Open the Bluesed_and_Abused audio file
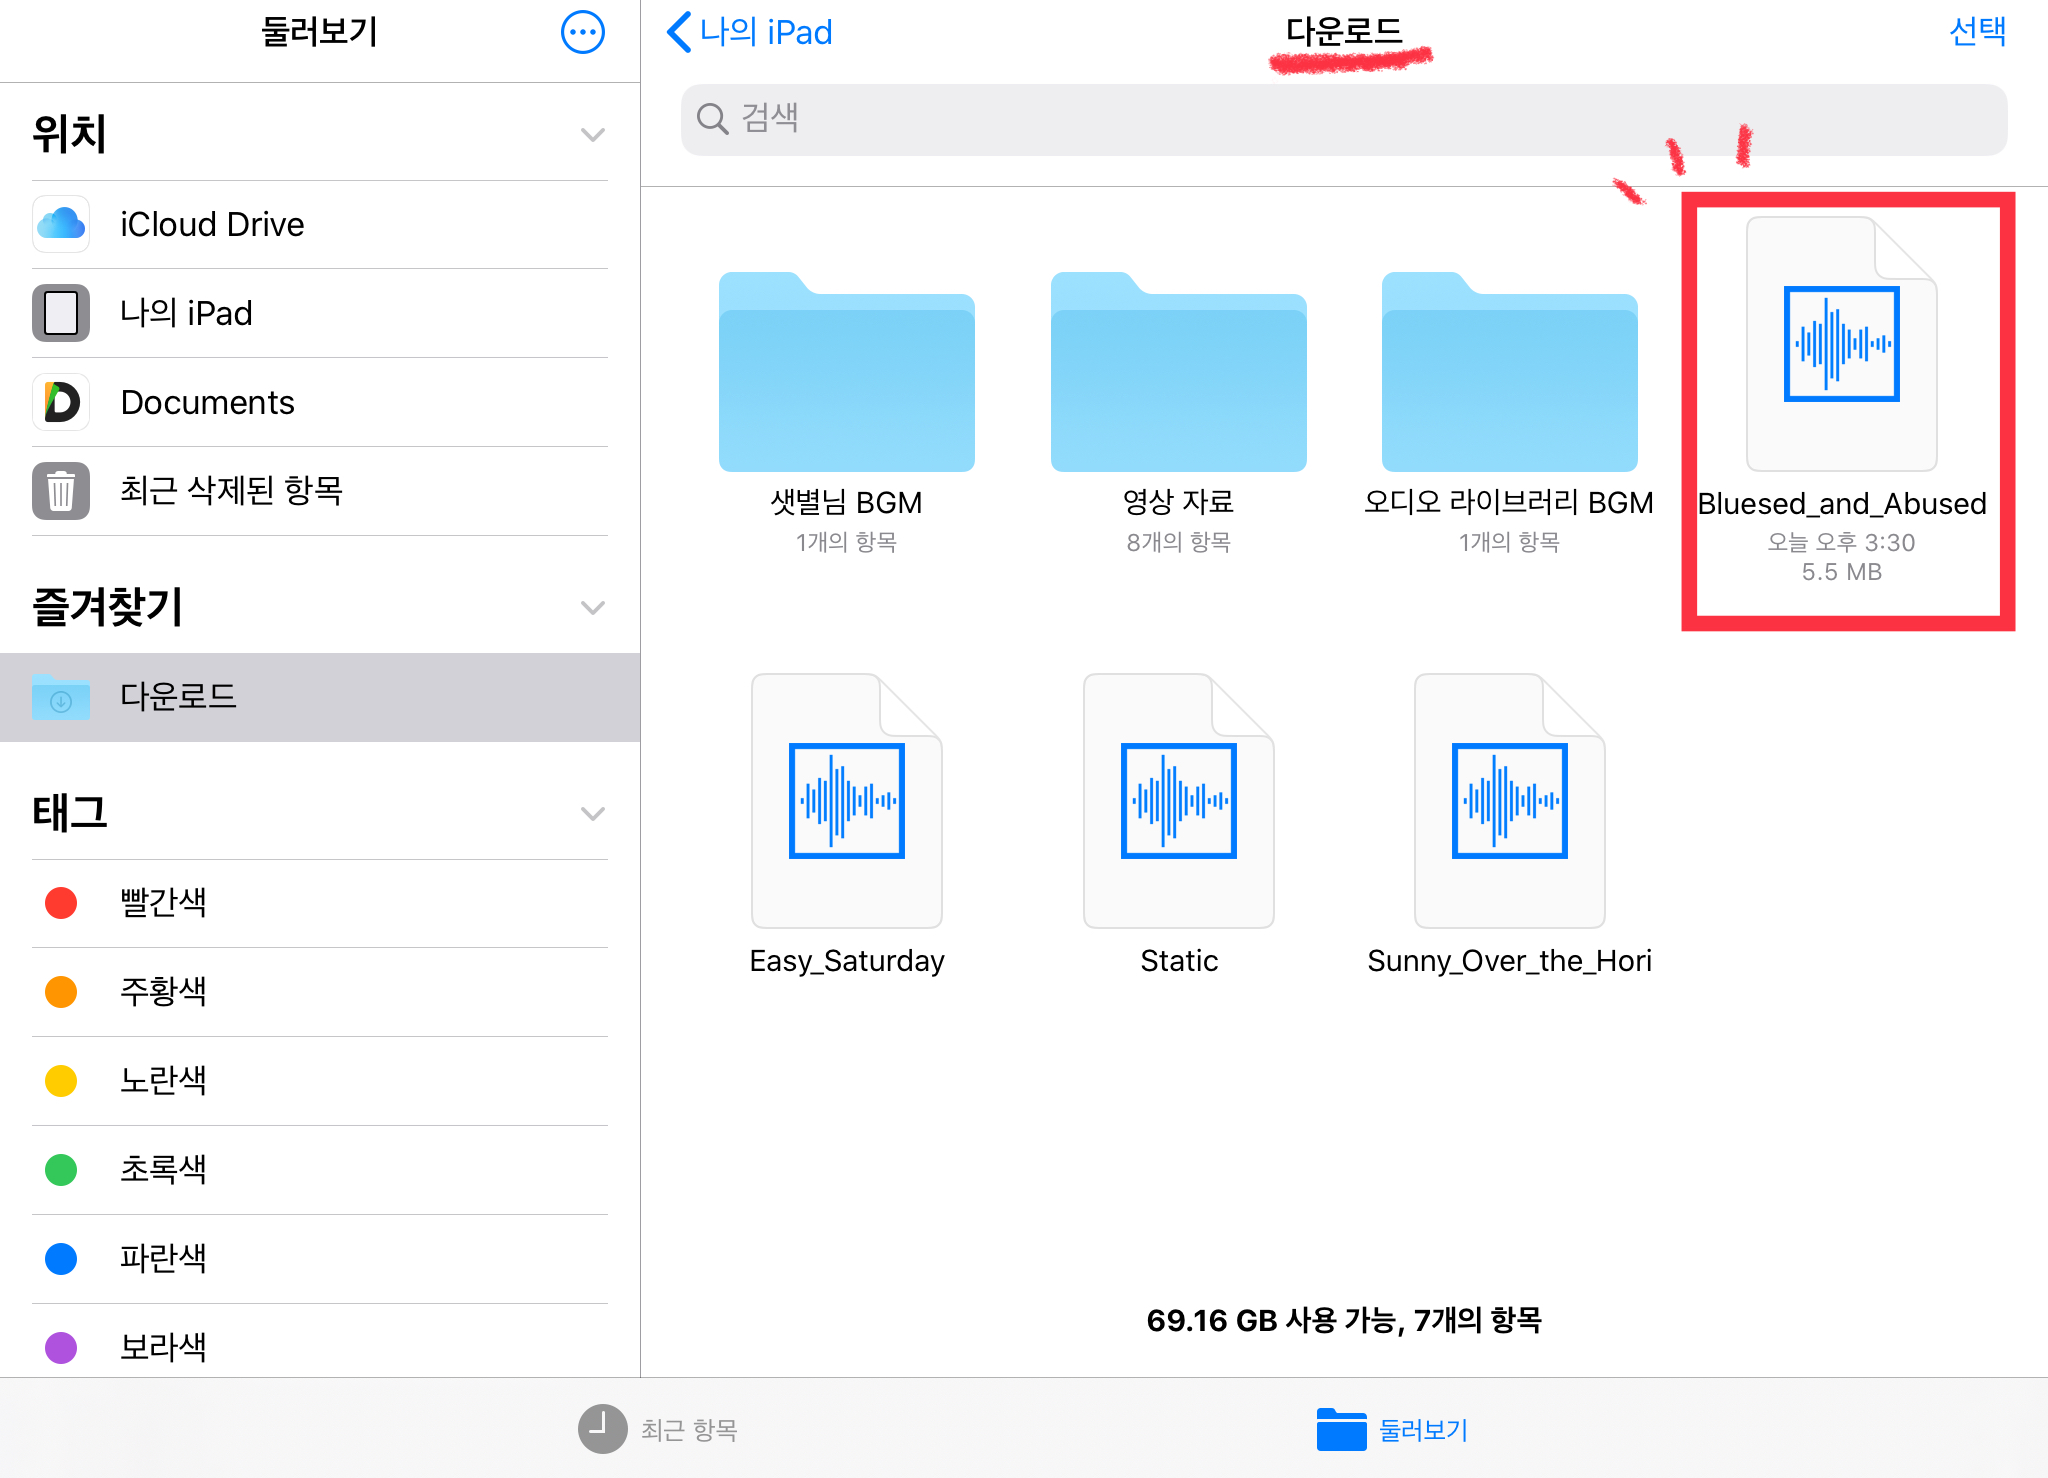The height and width of the screenshot is (1478, 2048). (1841, 345)
